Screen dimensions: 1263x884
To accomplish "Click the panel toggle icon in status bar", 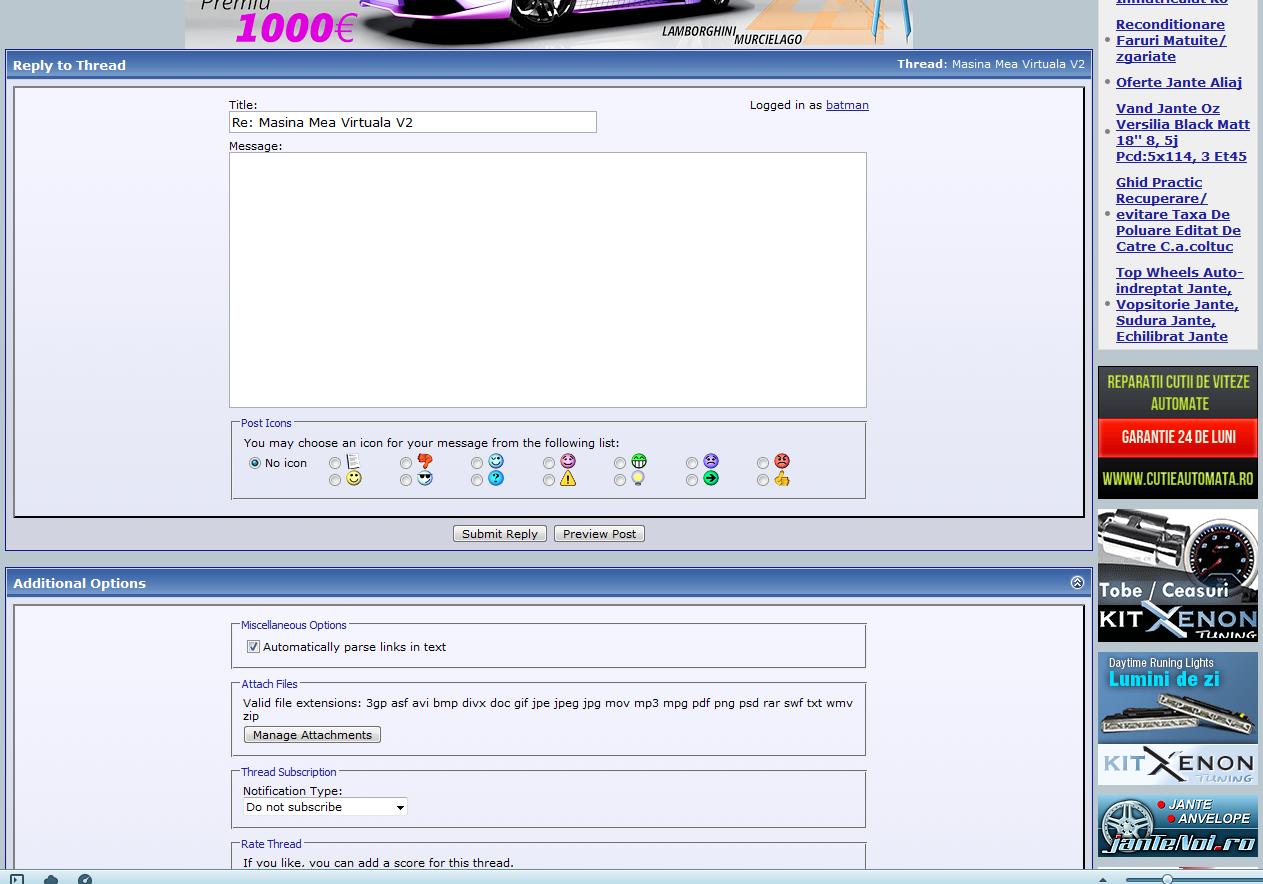I will tap(17, 879).
